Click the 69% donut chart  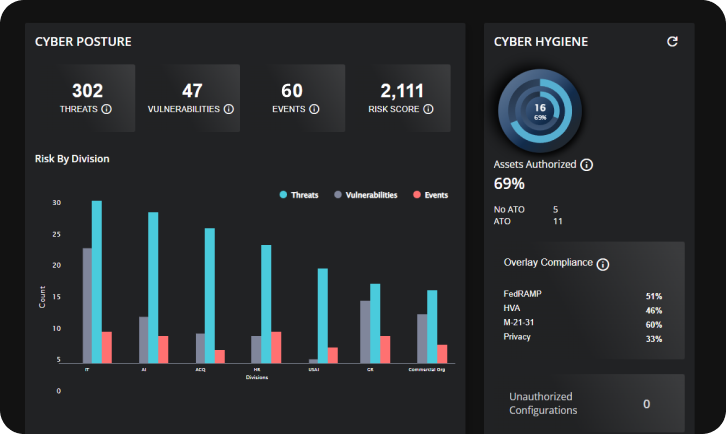[x=539, y=111]
